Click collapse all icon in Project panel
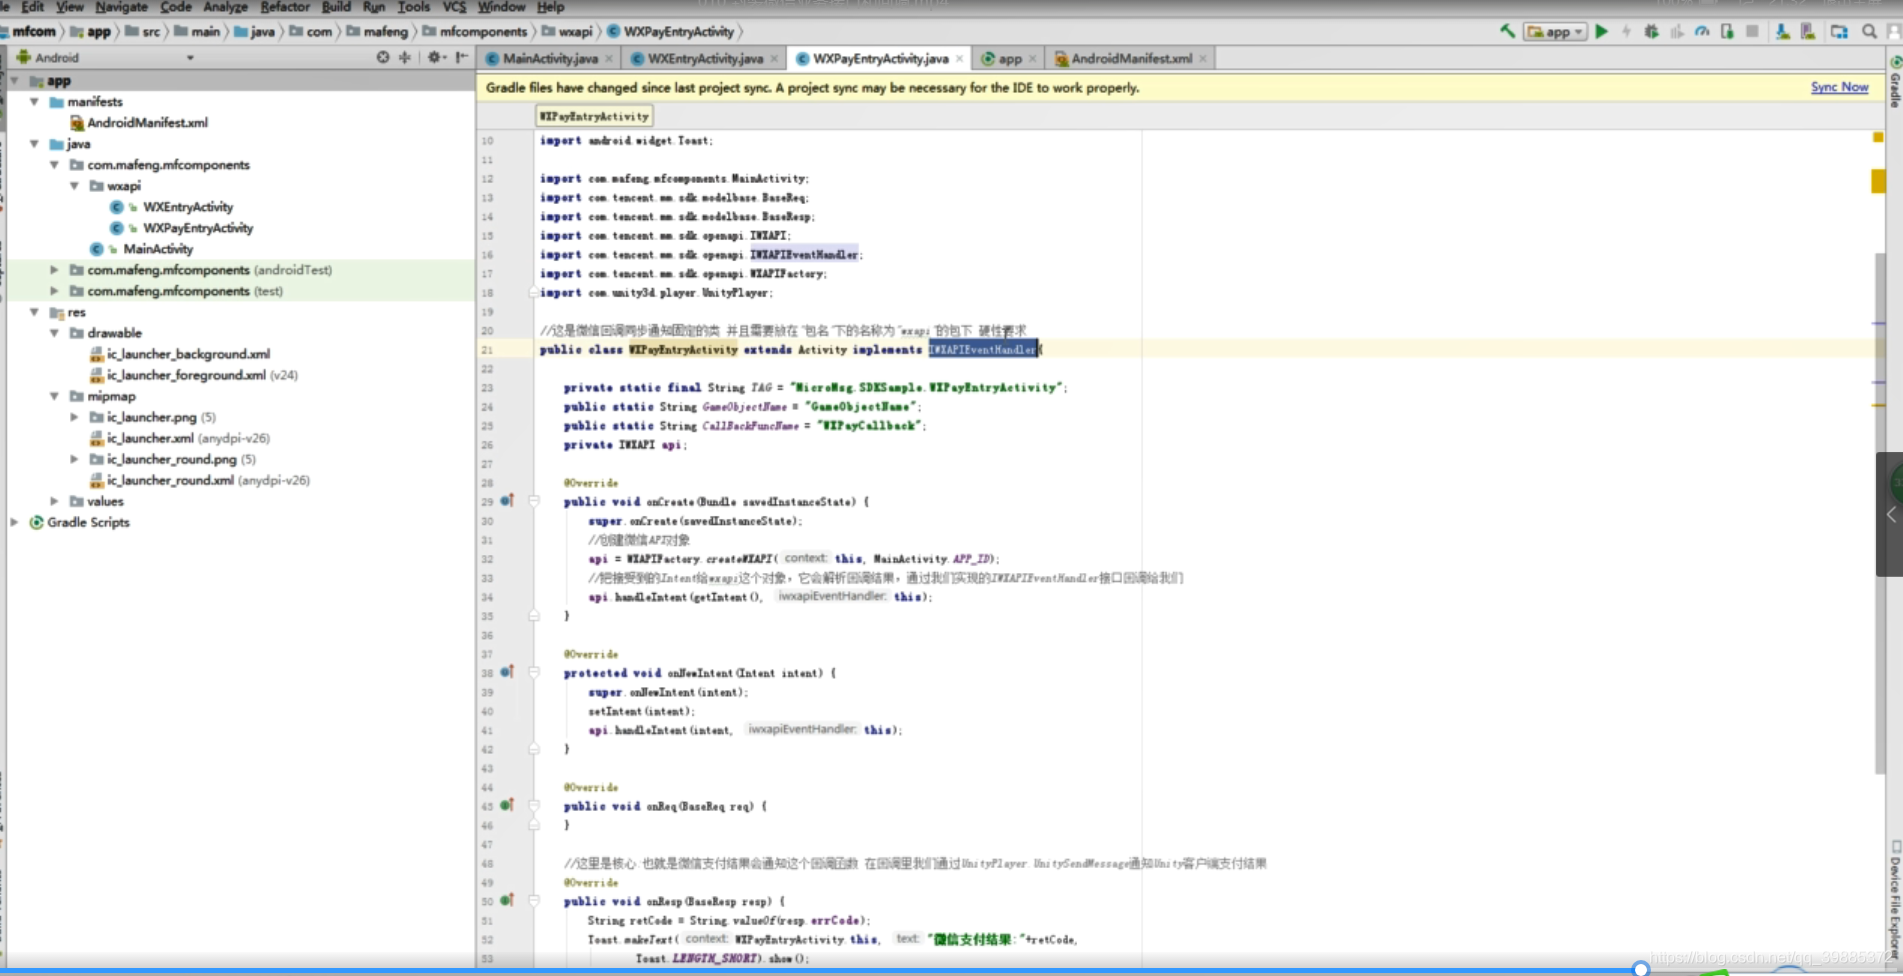1903x976 pixels. (405, 58)
